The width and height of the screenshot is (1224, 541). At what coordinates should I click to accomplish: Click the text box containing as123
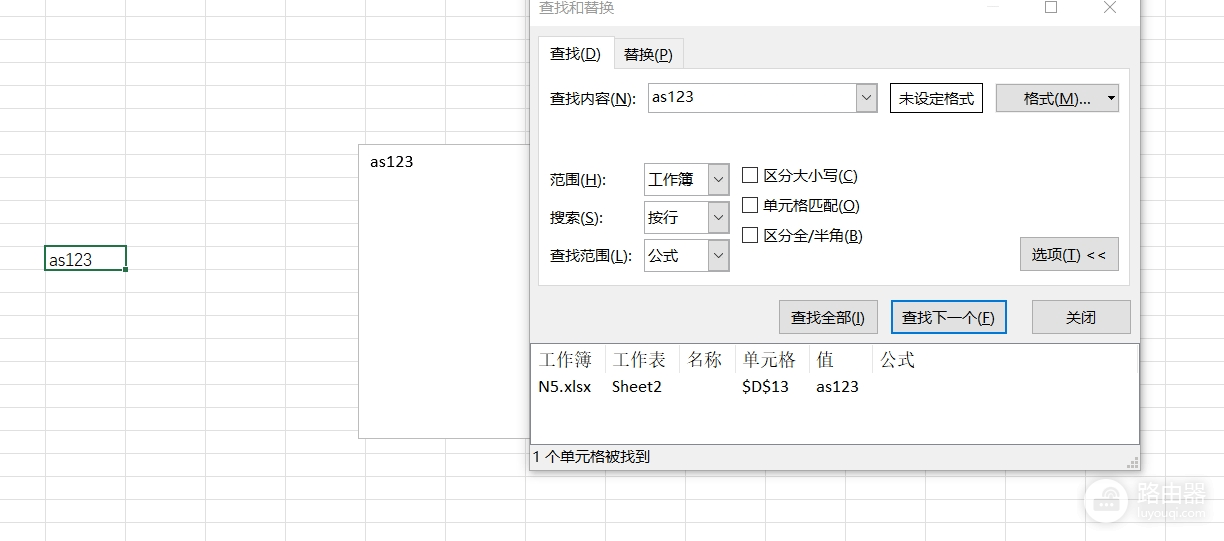coord(444,291)
